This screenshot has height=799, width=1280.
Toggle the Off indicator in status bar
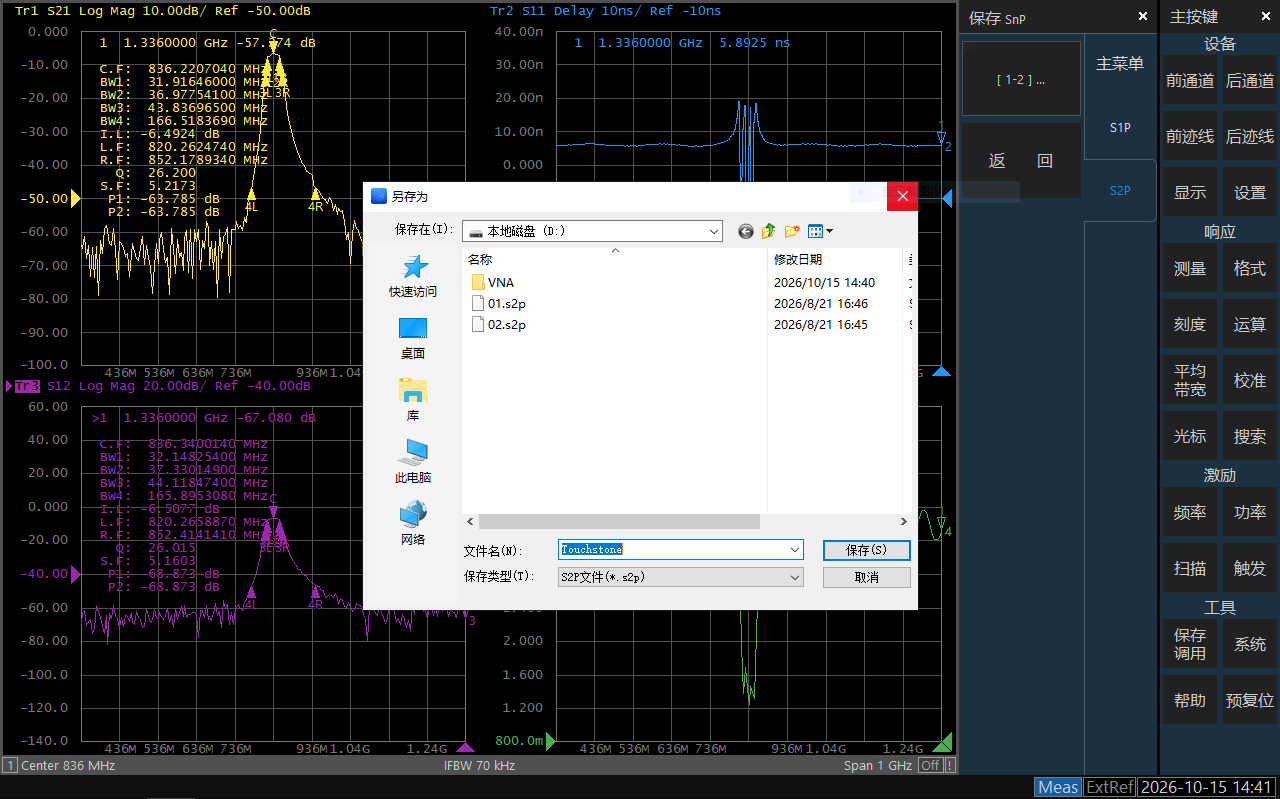pyautogui.click(x=930, y=765)
